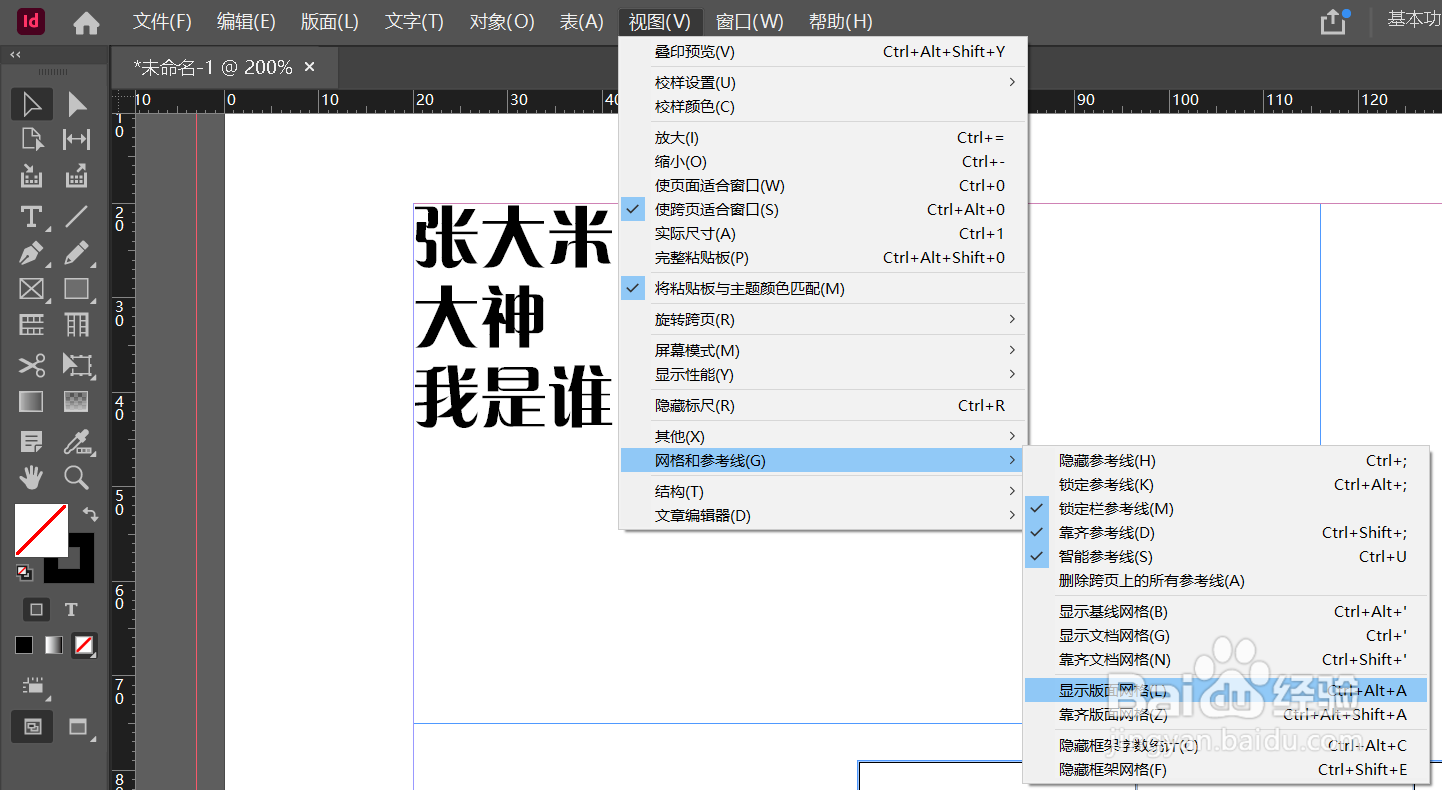Choose 叠印预览(V) menu item
1442x790 pixels.
point(824,52)
